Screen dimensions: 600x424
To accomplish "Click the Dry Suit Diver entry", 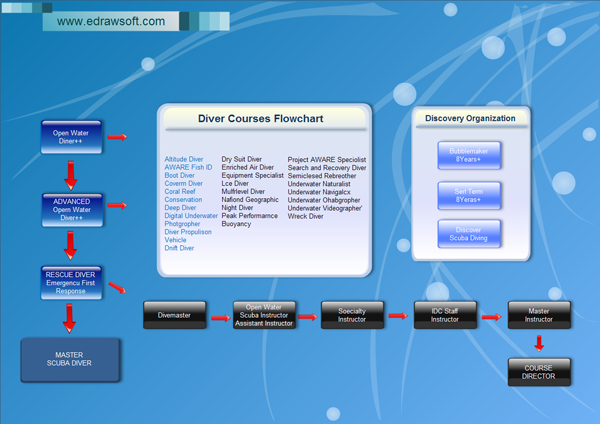I will click(241, 159).
